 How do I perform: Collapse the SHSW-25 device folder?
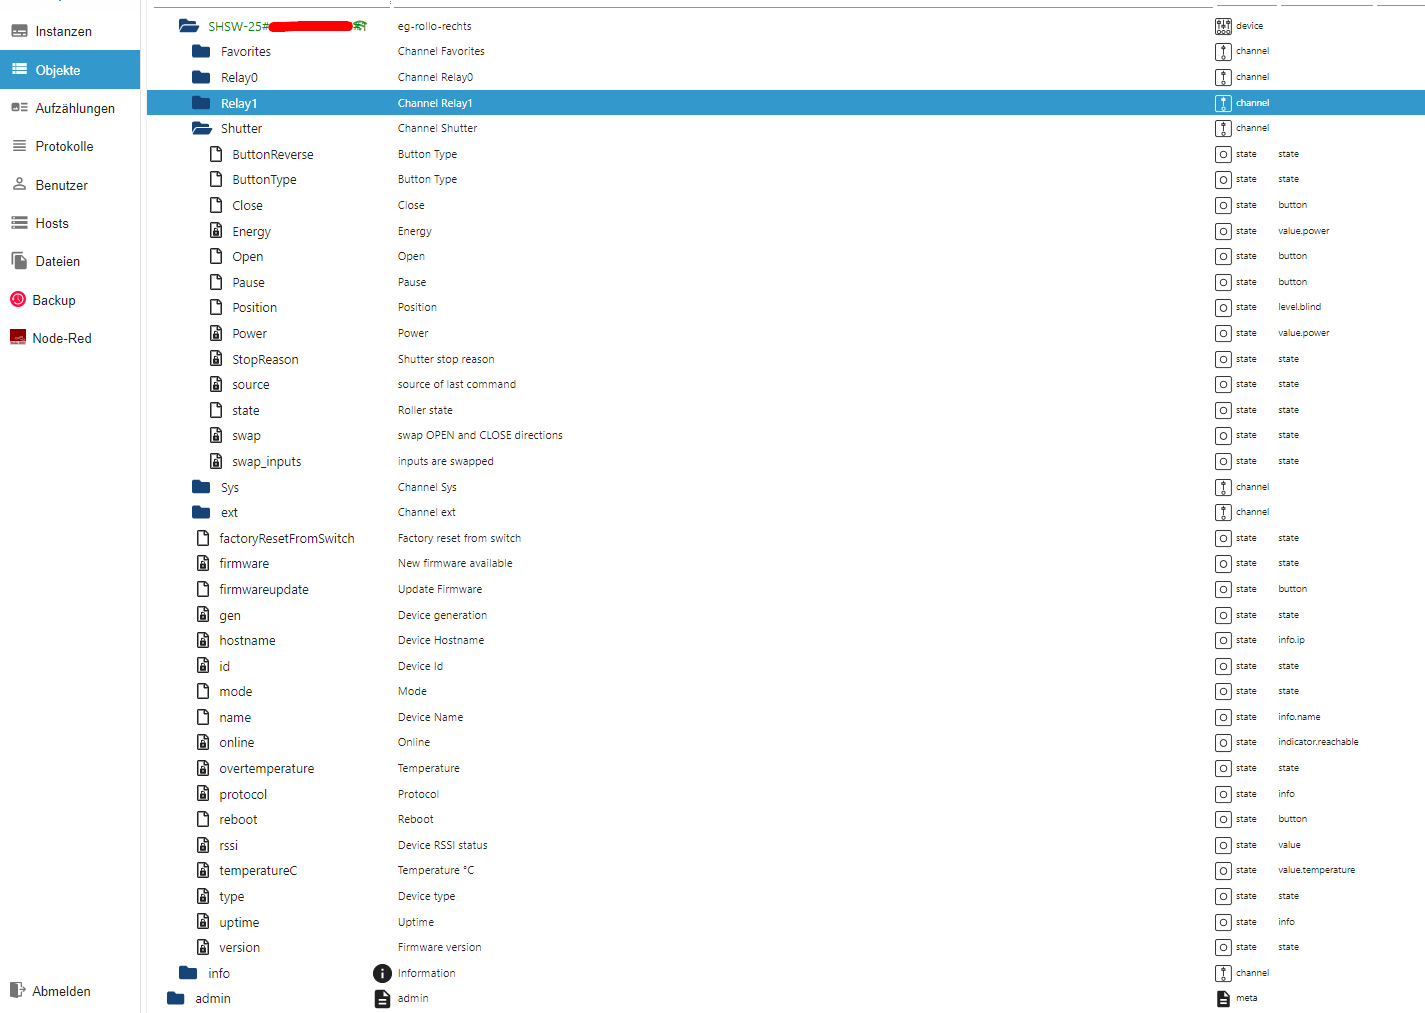(x=189, y=26)
